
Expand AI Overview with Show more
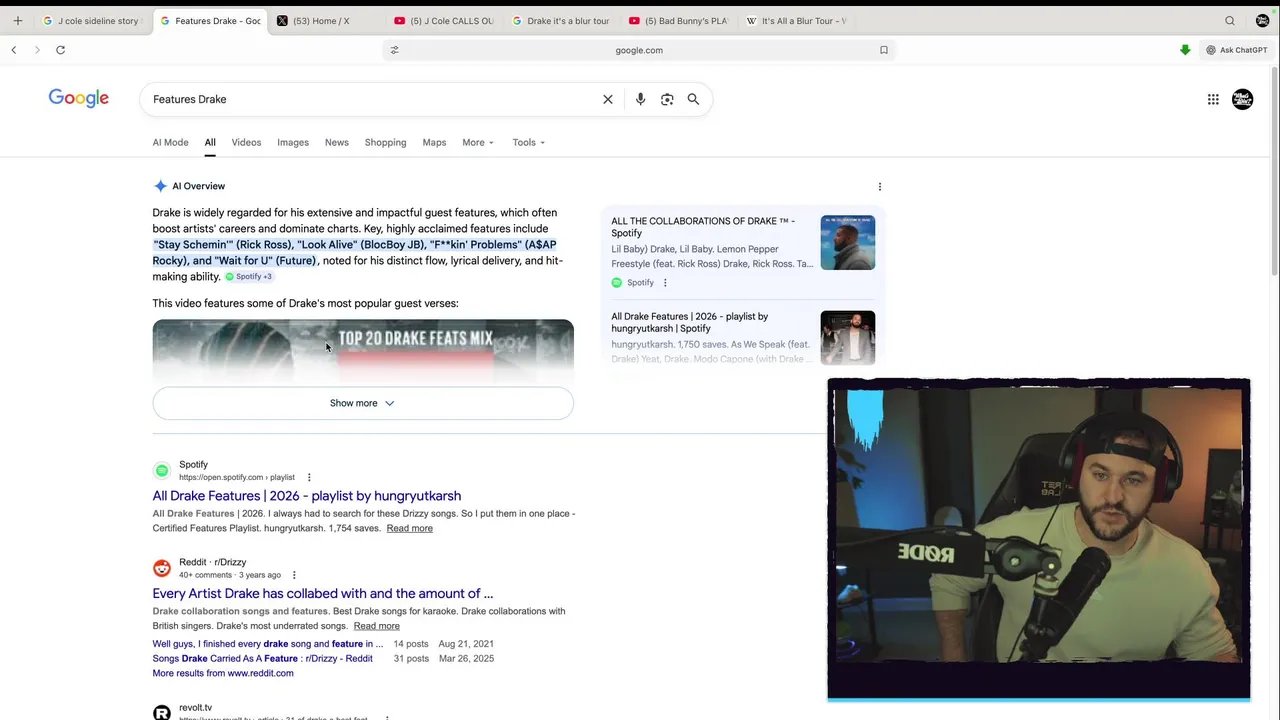363,403
